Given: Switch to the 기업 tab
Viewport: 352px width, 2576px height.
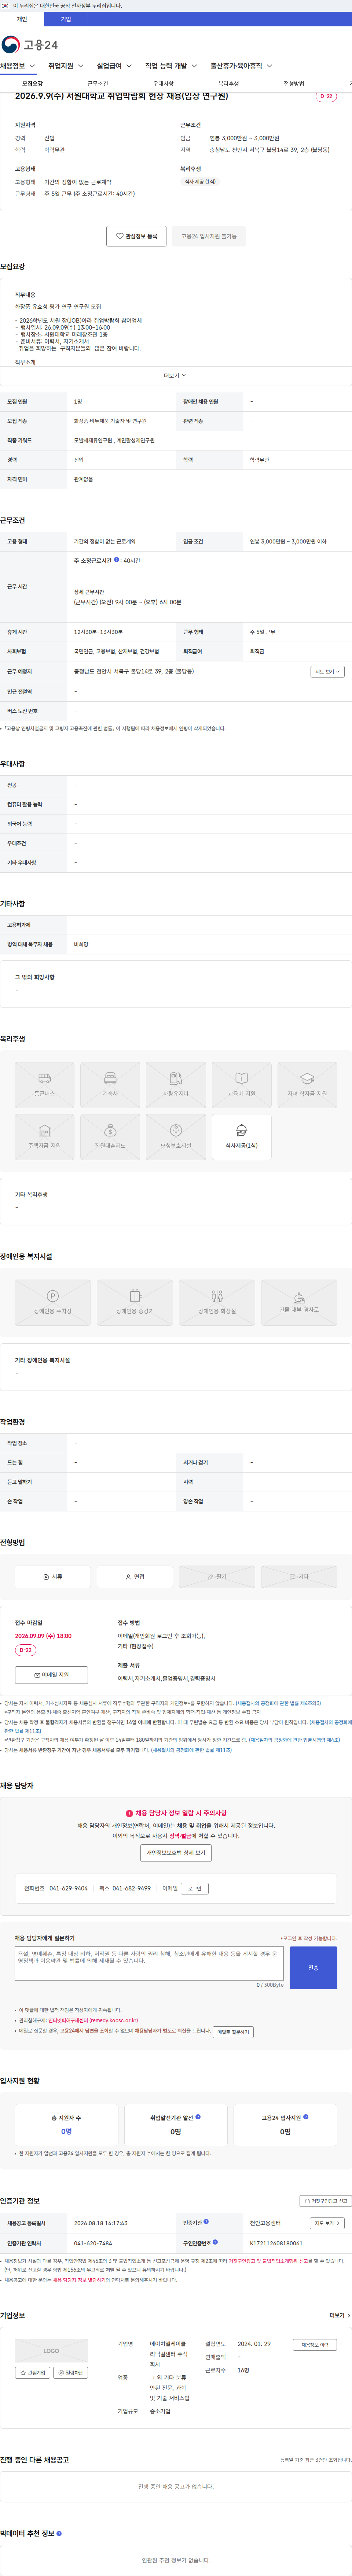Looking at the screenshot, I should 66,19.
